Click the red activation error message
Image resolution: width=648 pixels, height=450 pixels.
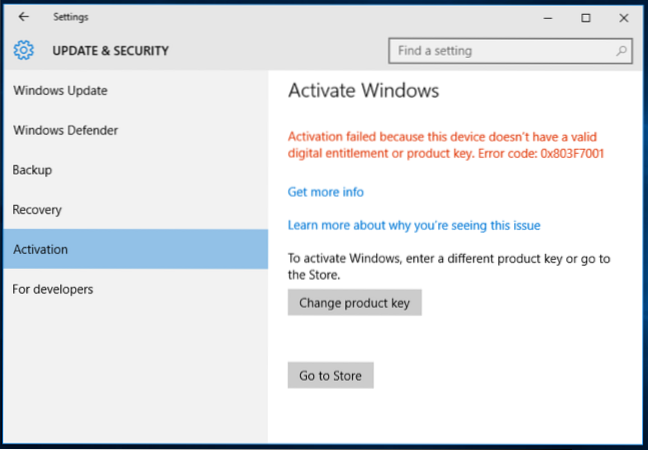445,145
